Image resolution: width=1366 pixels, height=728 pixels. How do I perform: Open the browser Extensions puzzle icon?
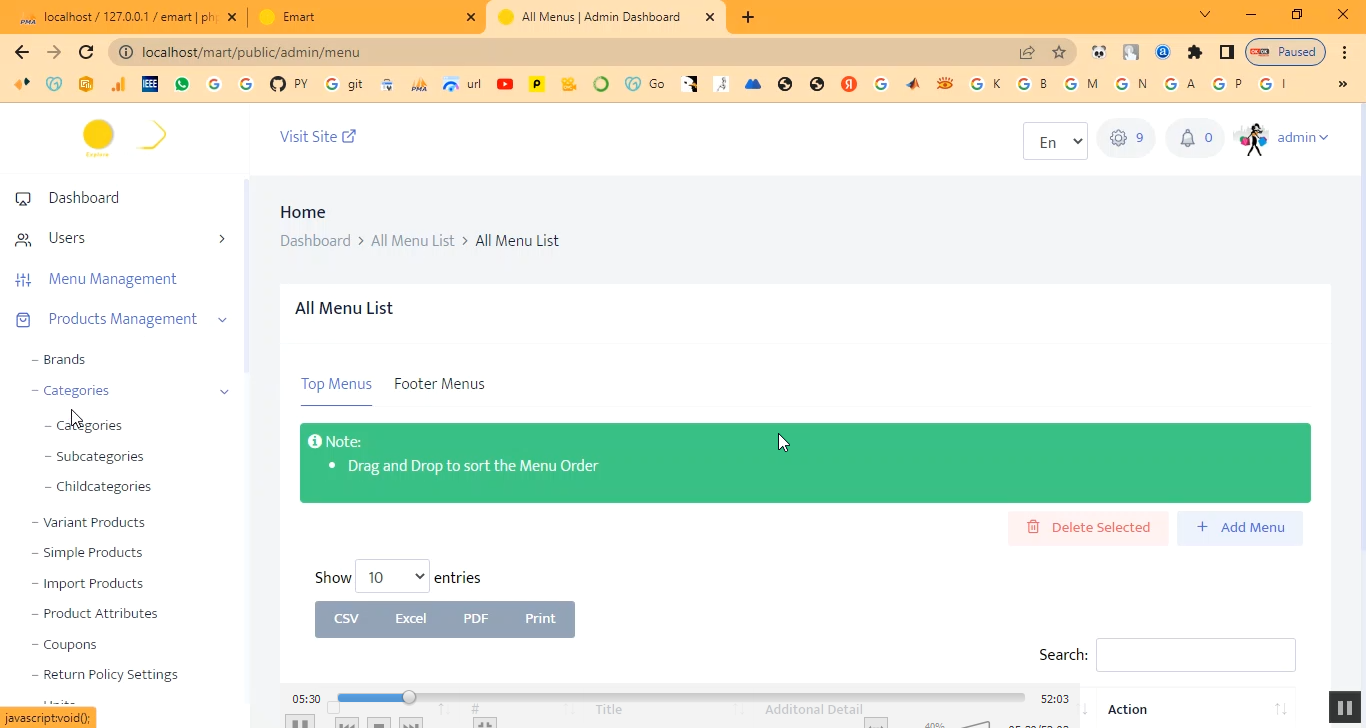point(1195,52)
